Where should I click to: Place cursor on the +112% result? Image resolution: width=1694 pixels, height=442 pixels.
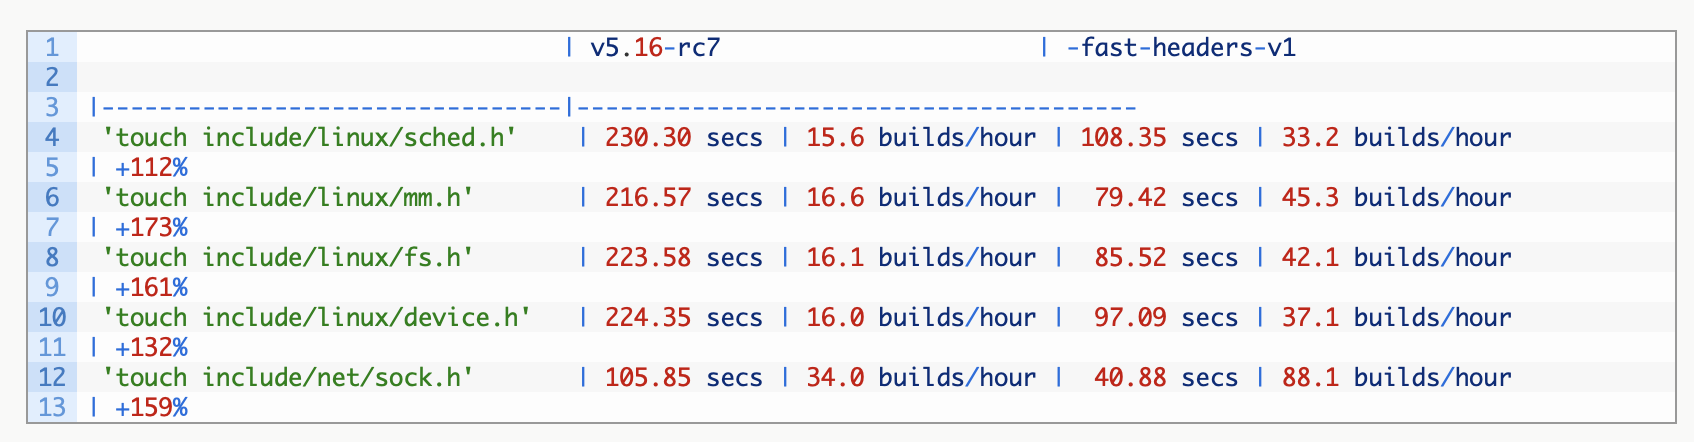point(151,167)
